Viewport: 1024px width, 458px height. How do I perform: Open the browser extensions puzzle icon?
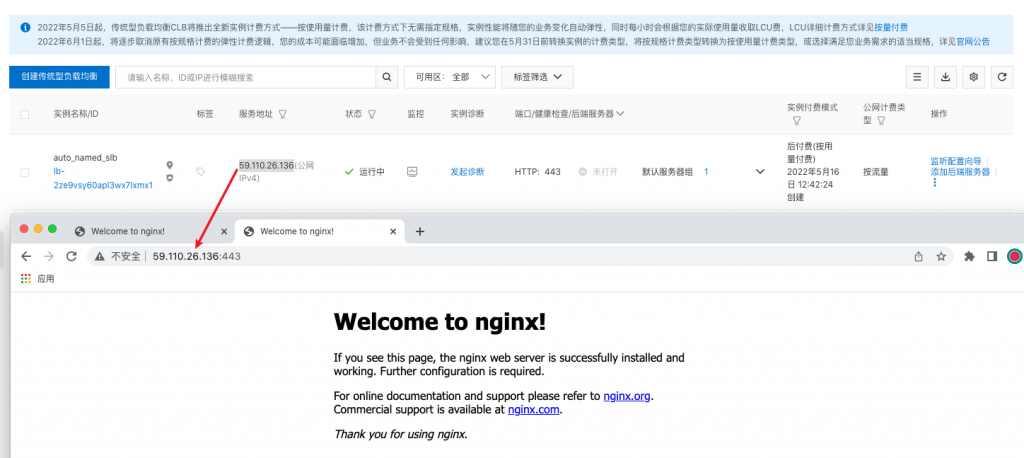[x=970, y=257]
